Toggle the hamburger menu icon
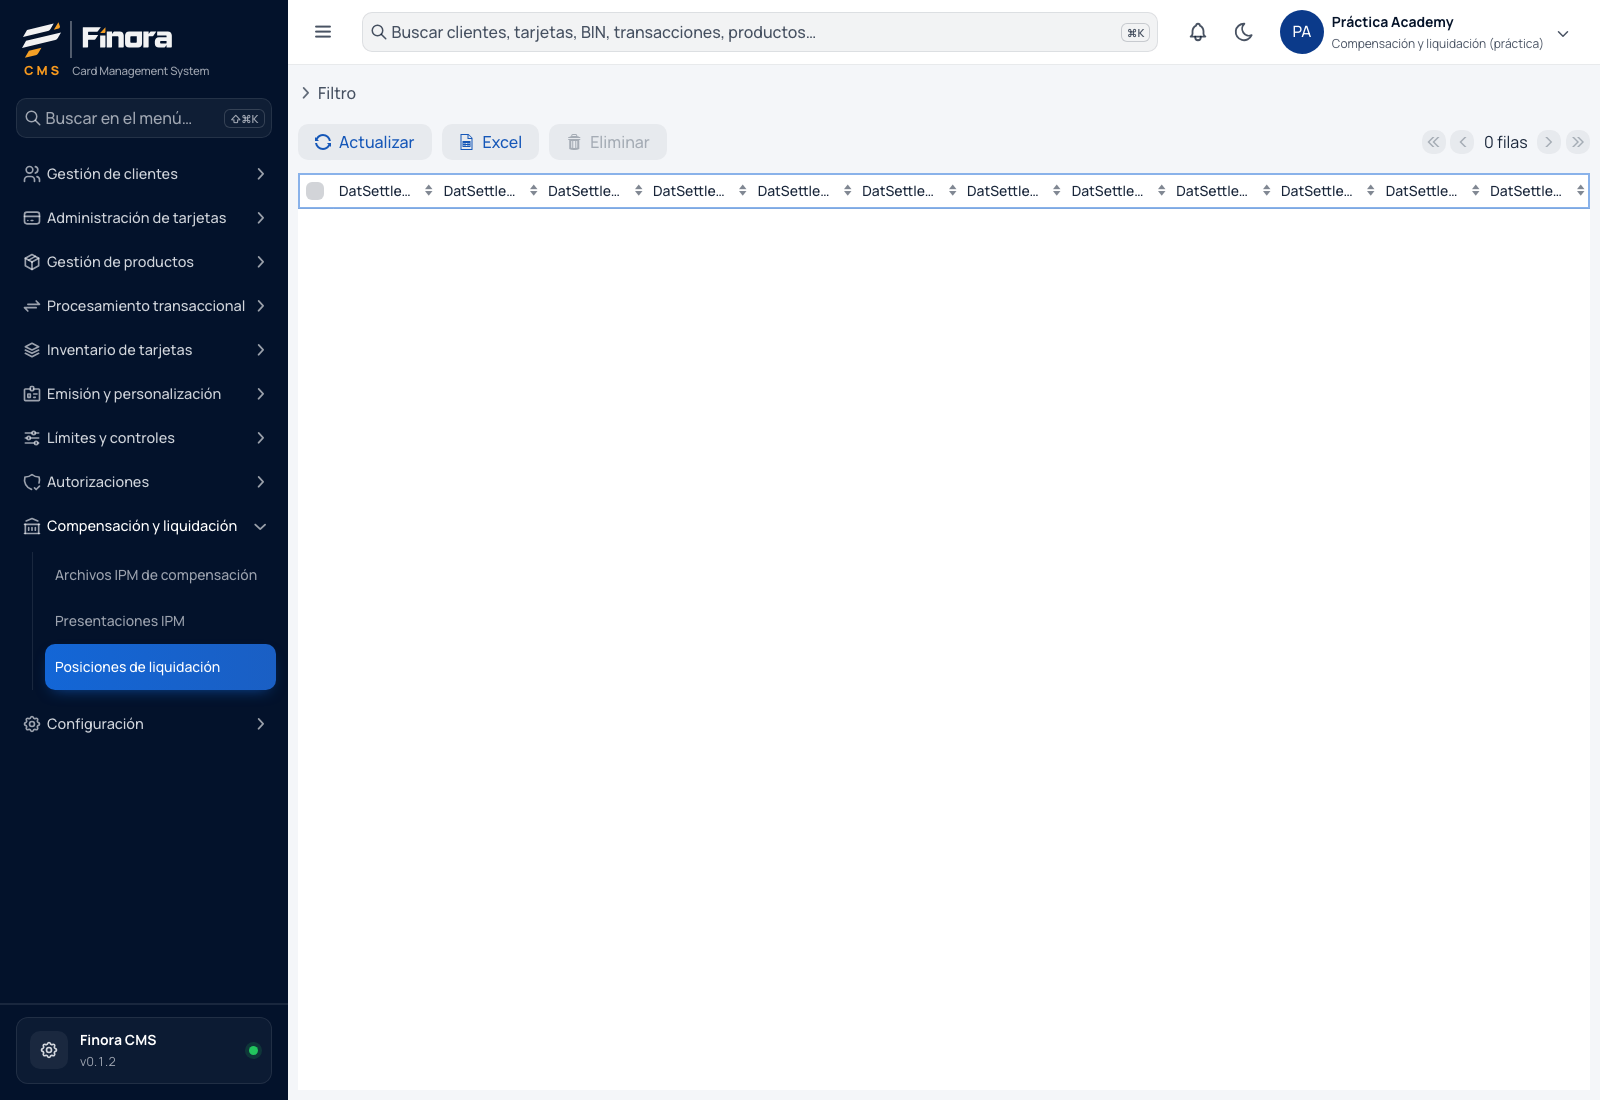 click(x=323, y=32)
